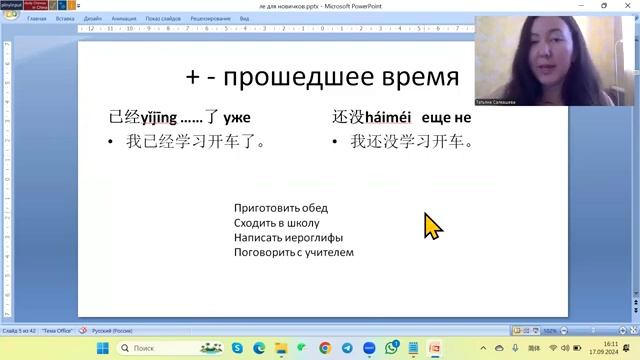The height and width of the screenshot is (360, 640).
Task: Open the volume speaker tray icon
Action: (x=565, y=348)
